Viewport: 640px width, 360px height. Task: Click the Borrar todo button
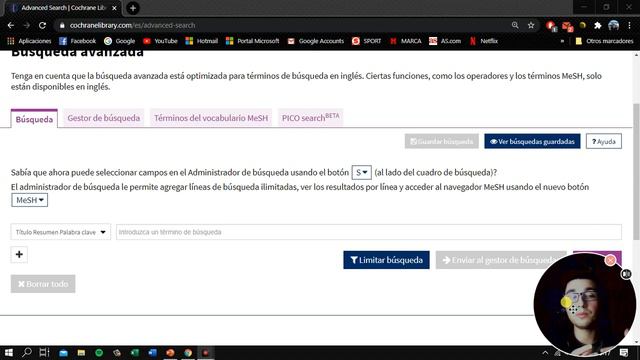(x=43, y=284)
